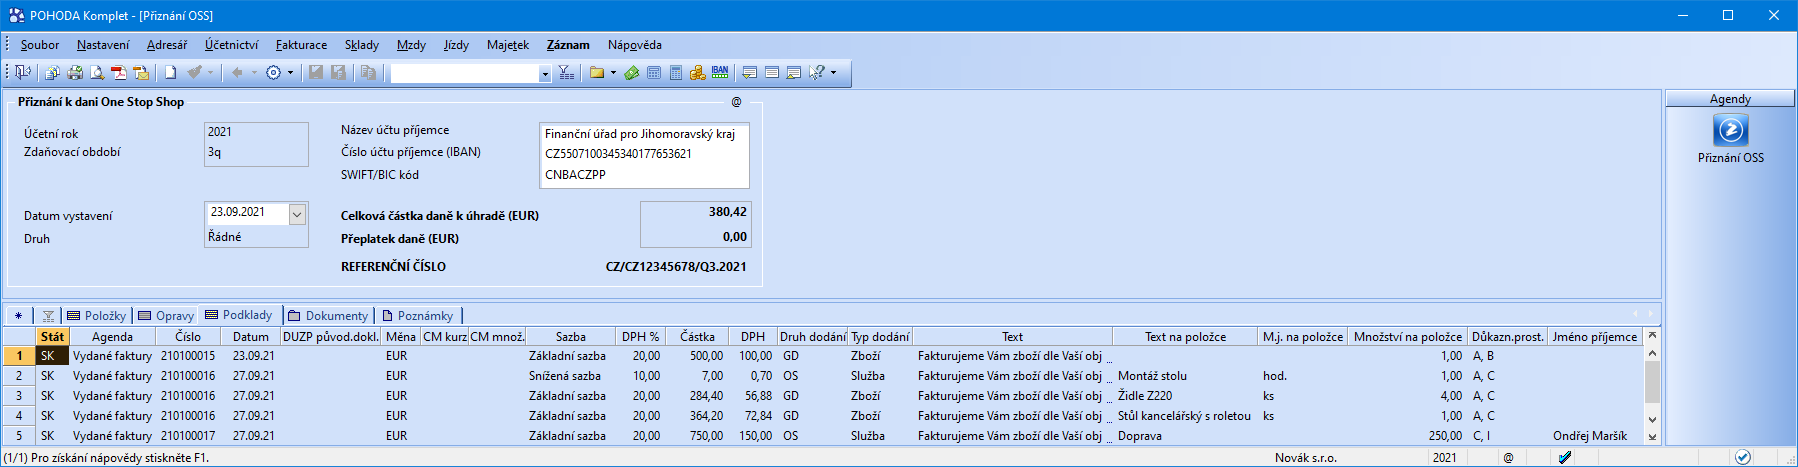This screenshot has height=467, width=1798.
Task: Click the first calculator toolbar icon
Action: click(654, 72)
